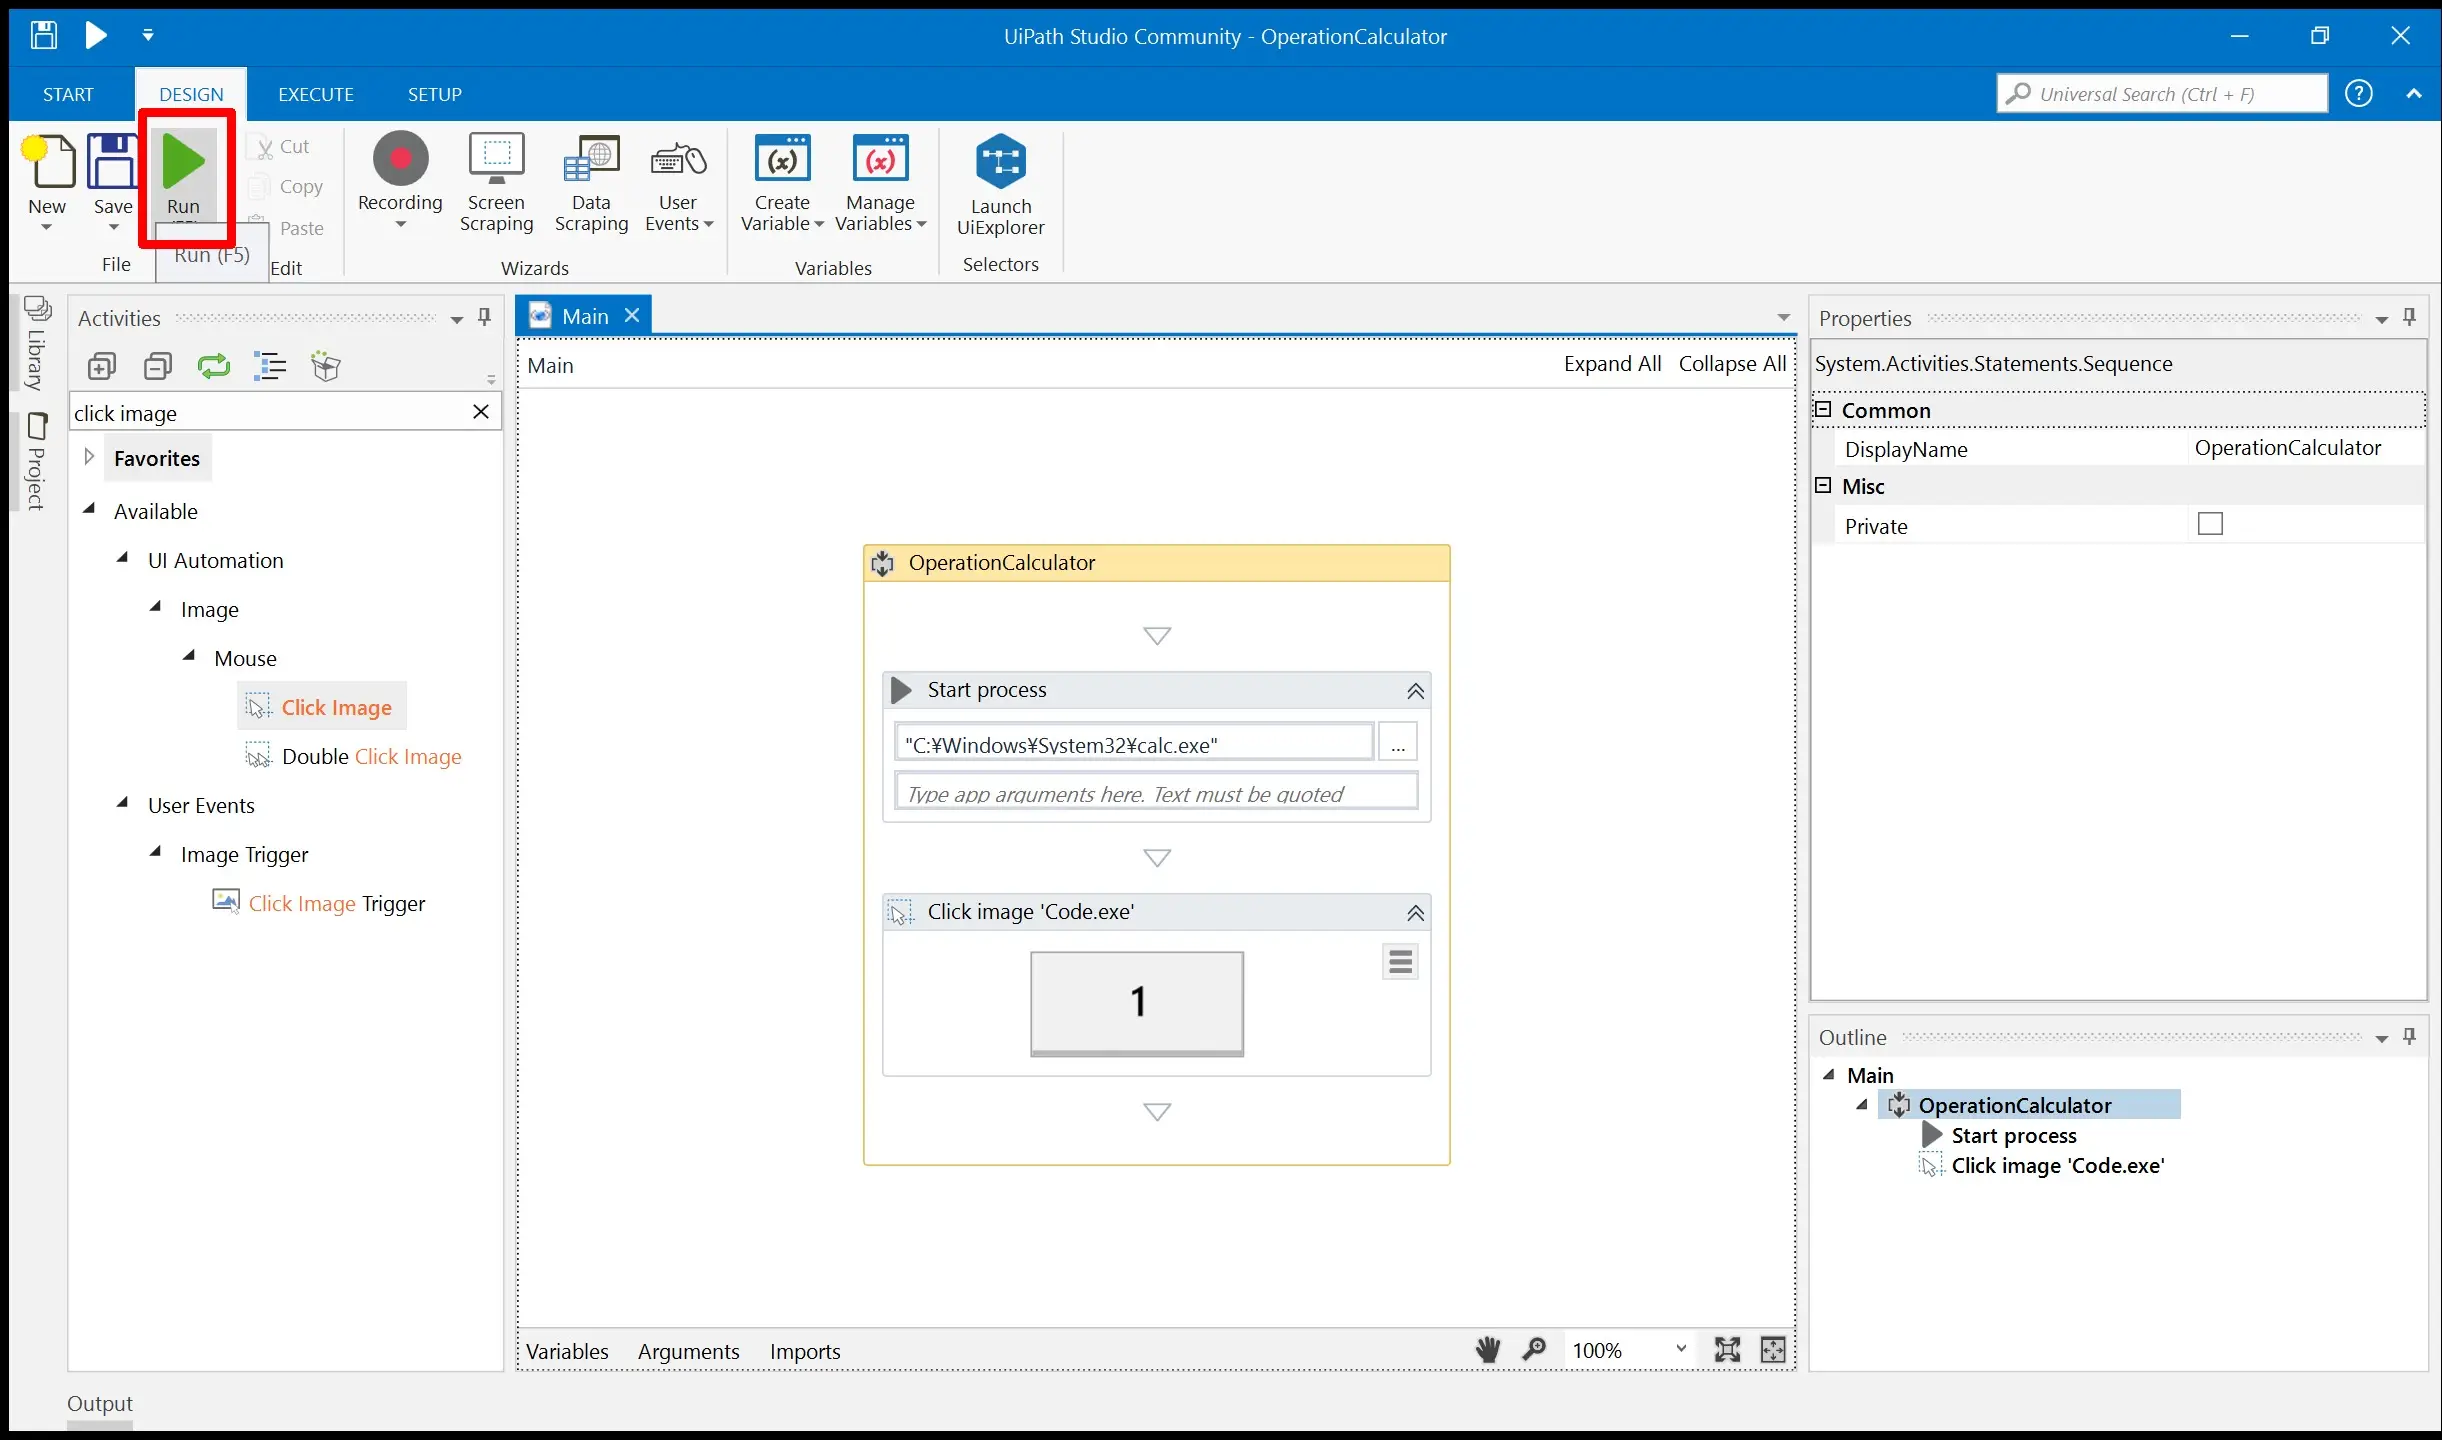Switch to the START tab

(x=68, y=94)
